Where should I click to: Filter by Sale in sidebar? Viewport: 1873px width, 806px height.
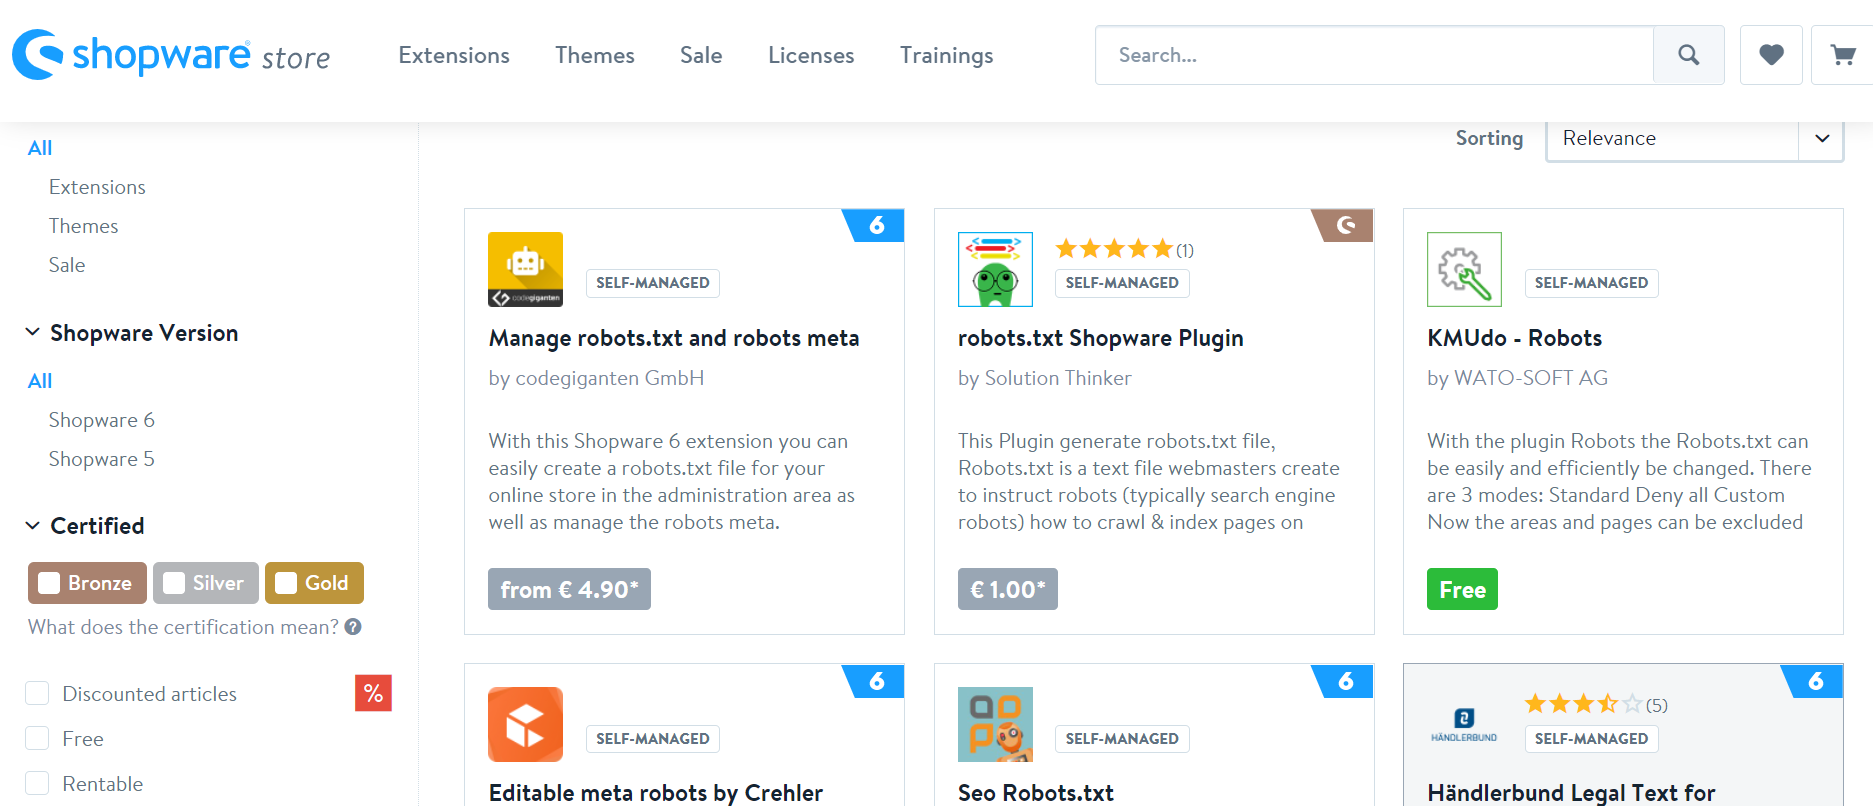(x=67, y=265)
